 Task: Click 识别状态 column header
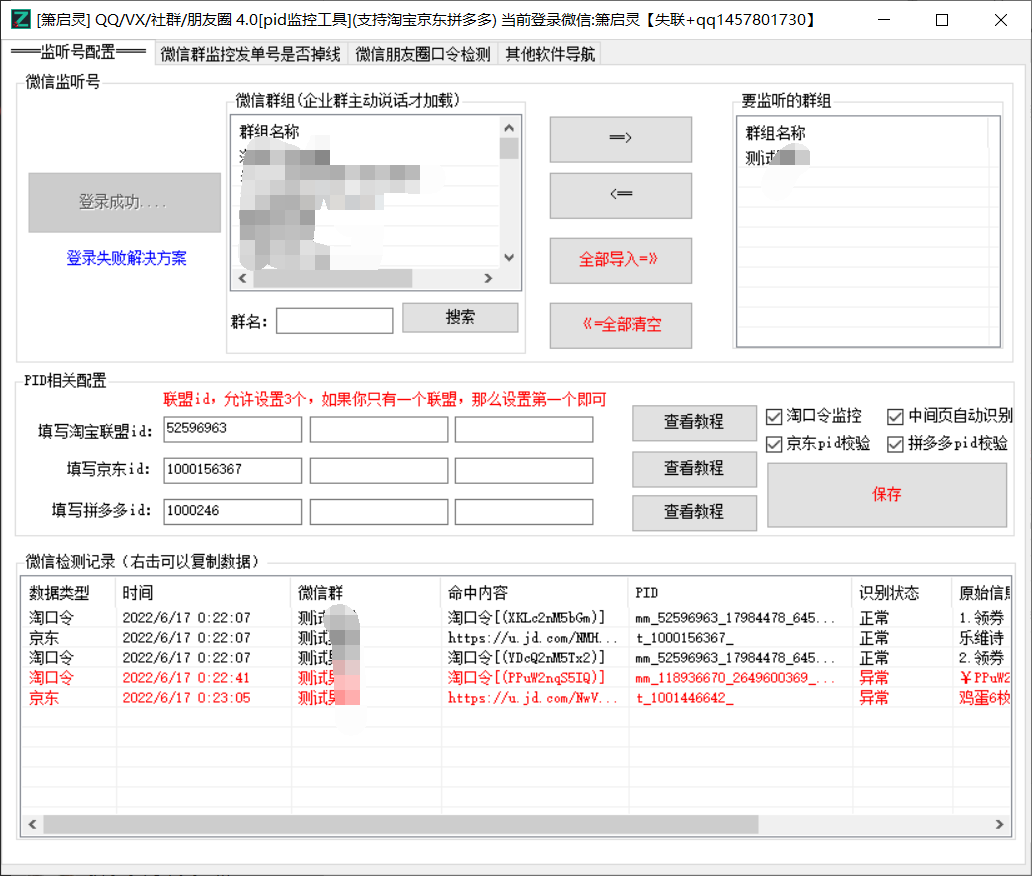coord(902,593)
